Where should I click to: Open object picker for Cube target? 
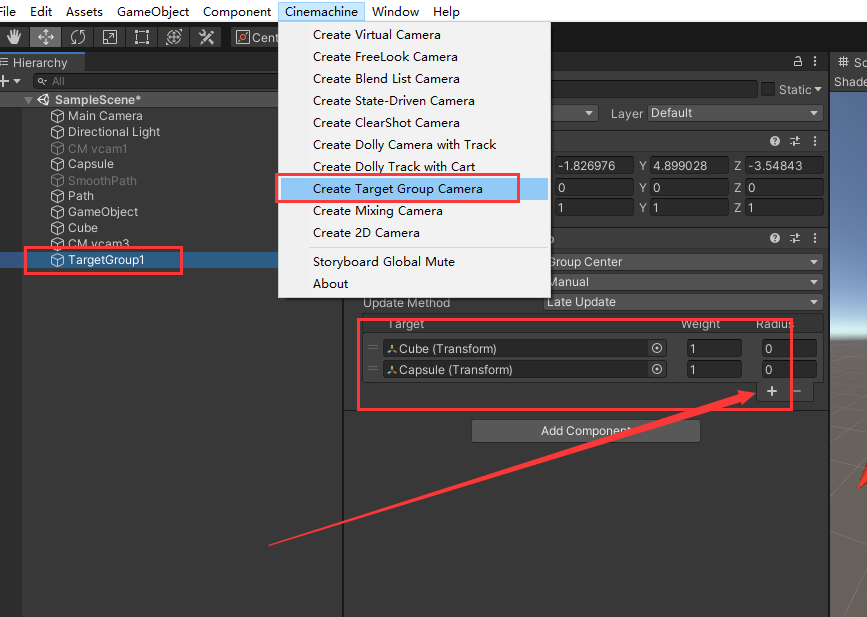(657, 348)
